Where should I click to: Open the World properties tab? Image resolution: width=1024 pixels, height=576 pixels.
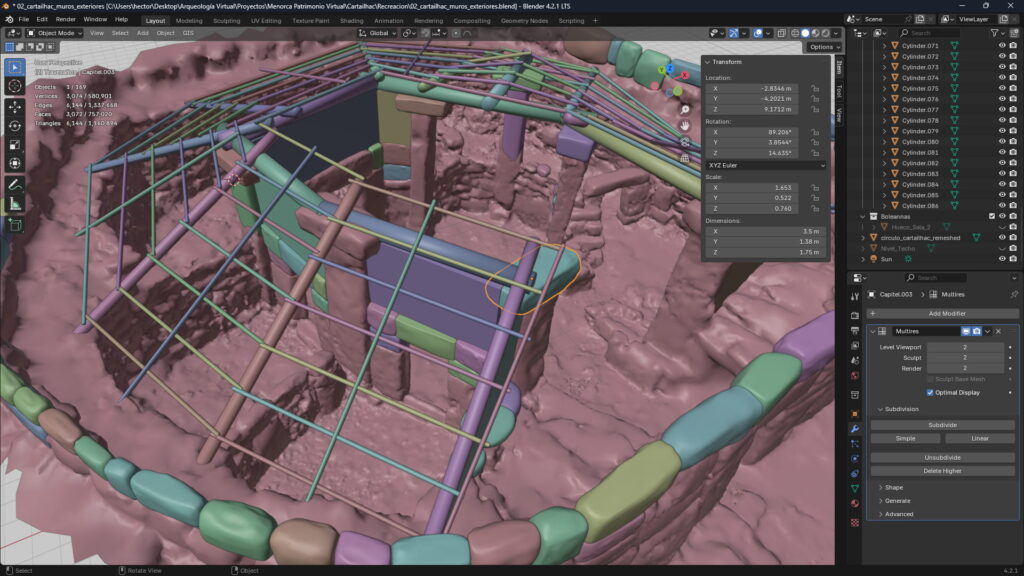click(x=855, y=376)
